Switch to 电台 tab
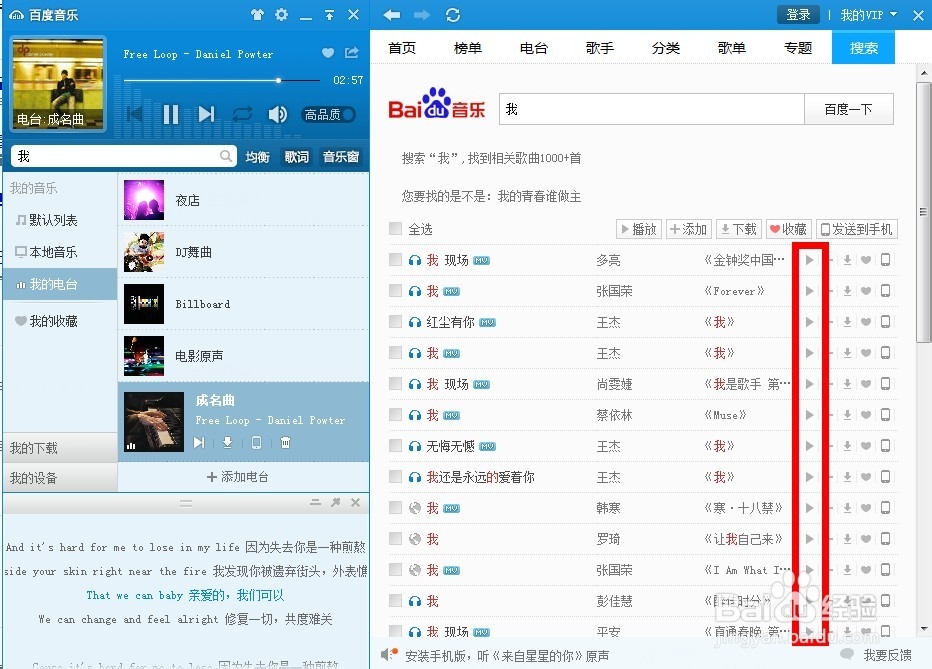The image size is (932, 669). (534, 48)
